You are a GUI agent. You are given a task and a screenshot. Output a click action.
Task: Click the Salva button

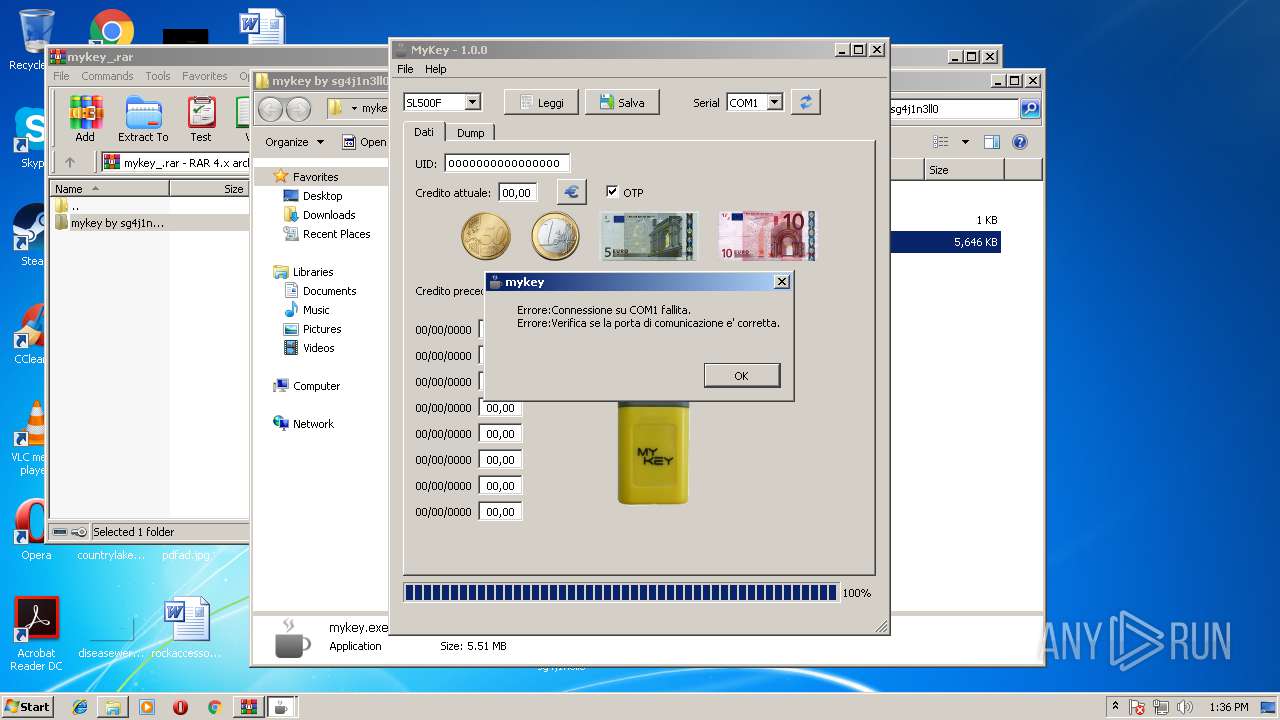pos(621,102)
